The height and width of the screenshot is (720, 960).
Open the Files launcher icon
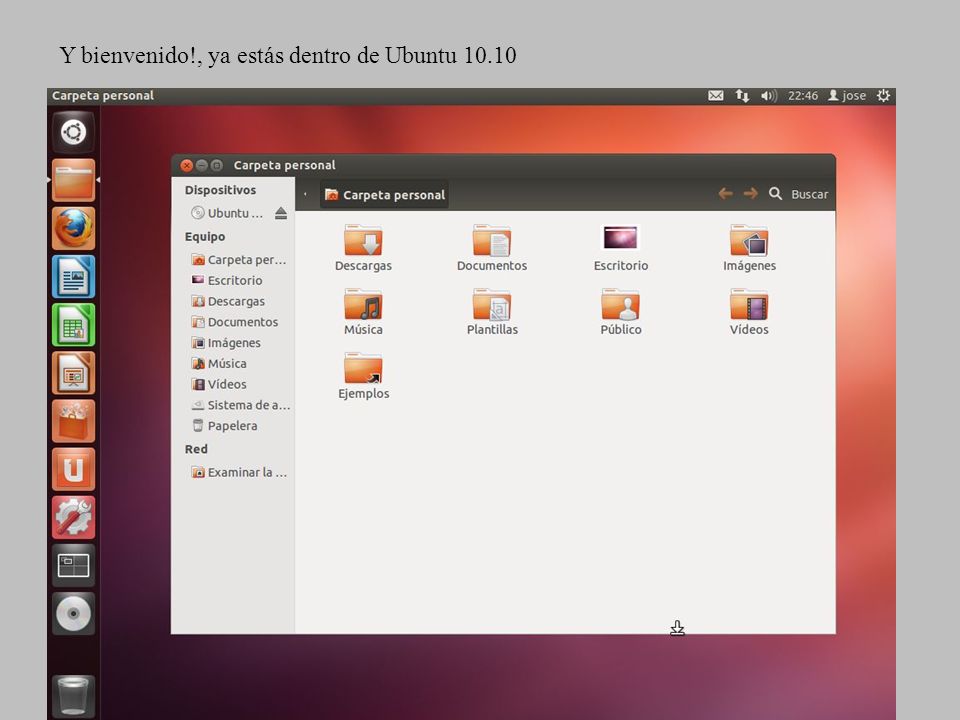(x=73, y=180)
